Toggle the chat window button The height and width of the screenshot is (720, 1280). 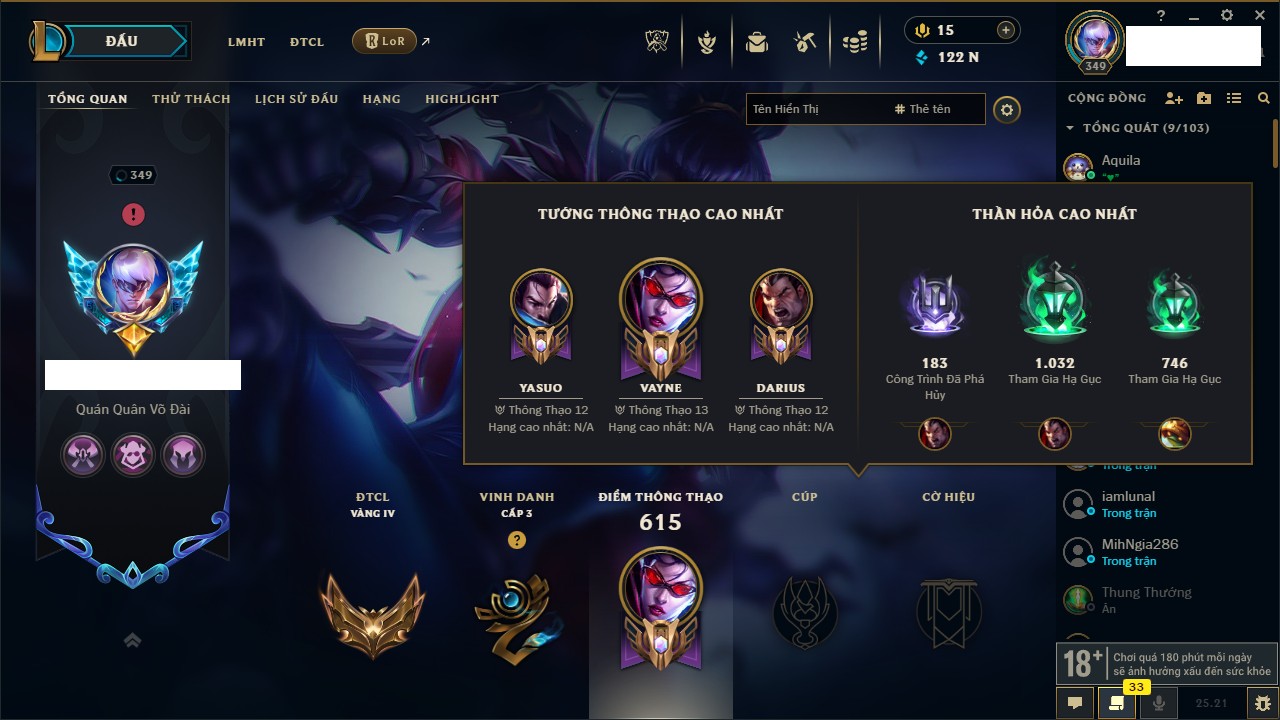coord(1075,703)
